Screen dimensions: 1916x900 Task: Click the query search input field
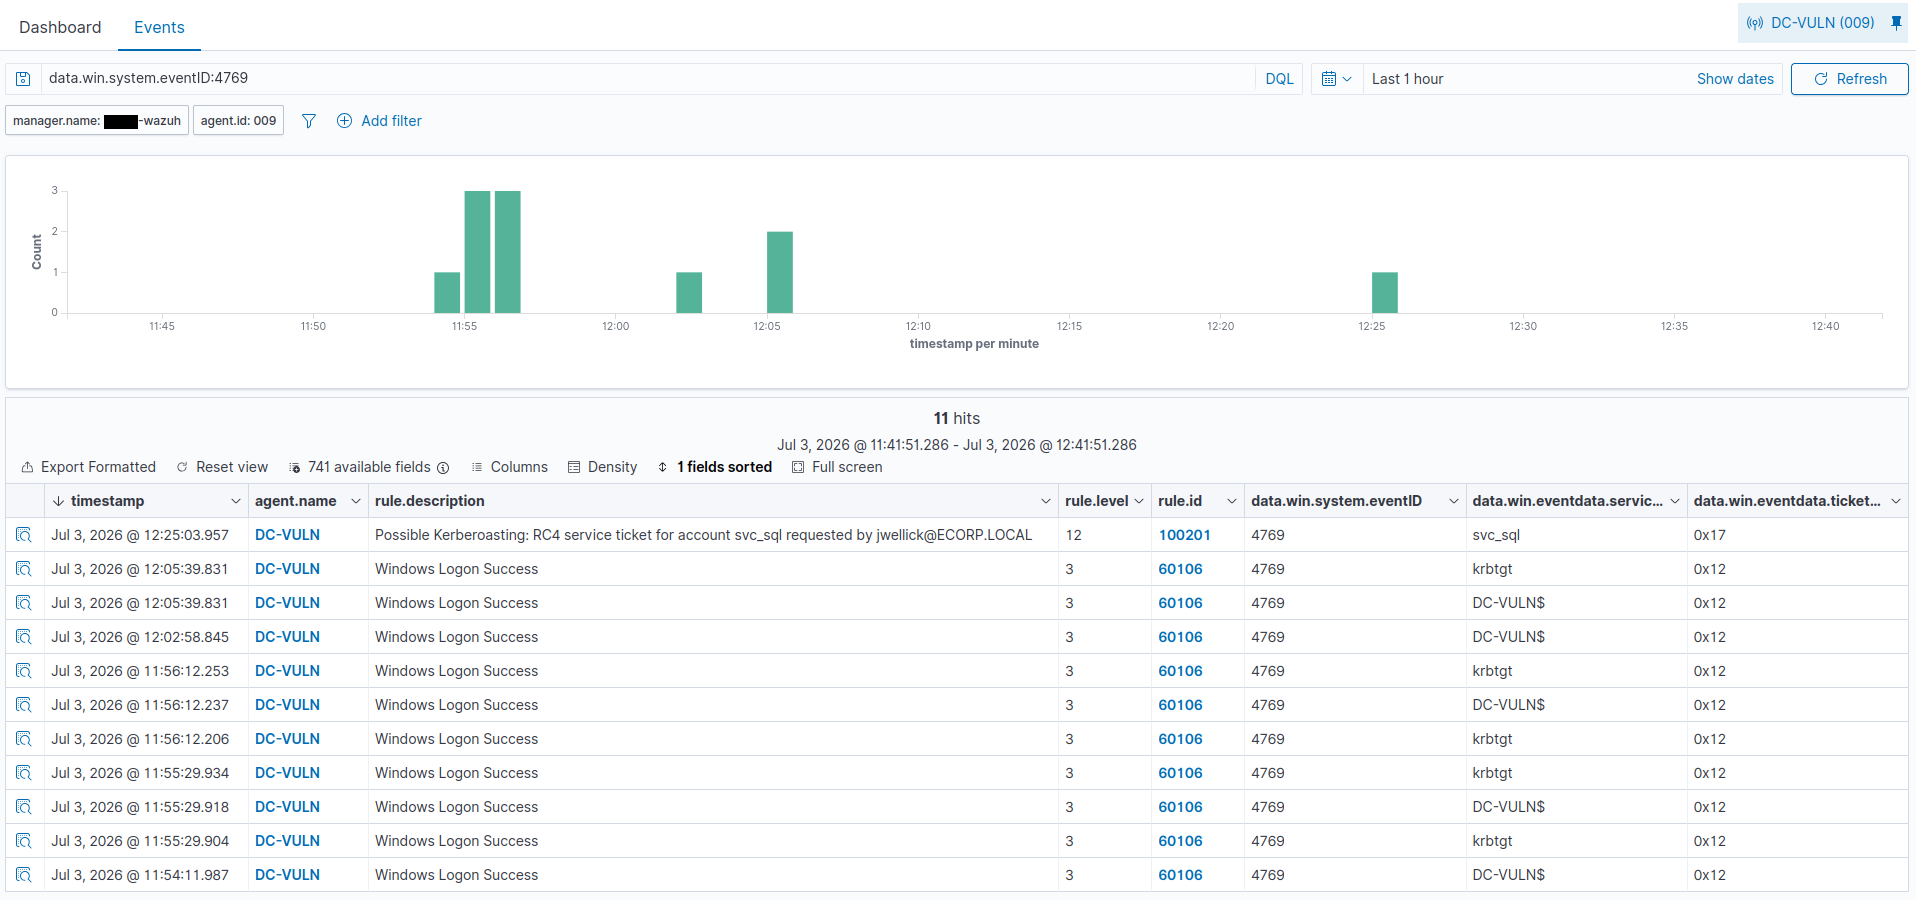pyautogui.click(x=648, y=79)
